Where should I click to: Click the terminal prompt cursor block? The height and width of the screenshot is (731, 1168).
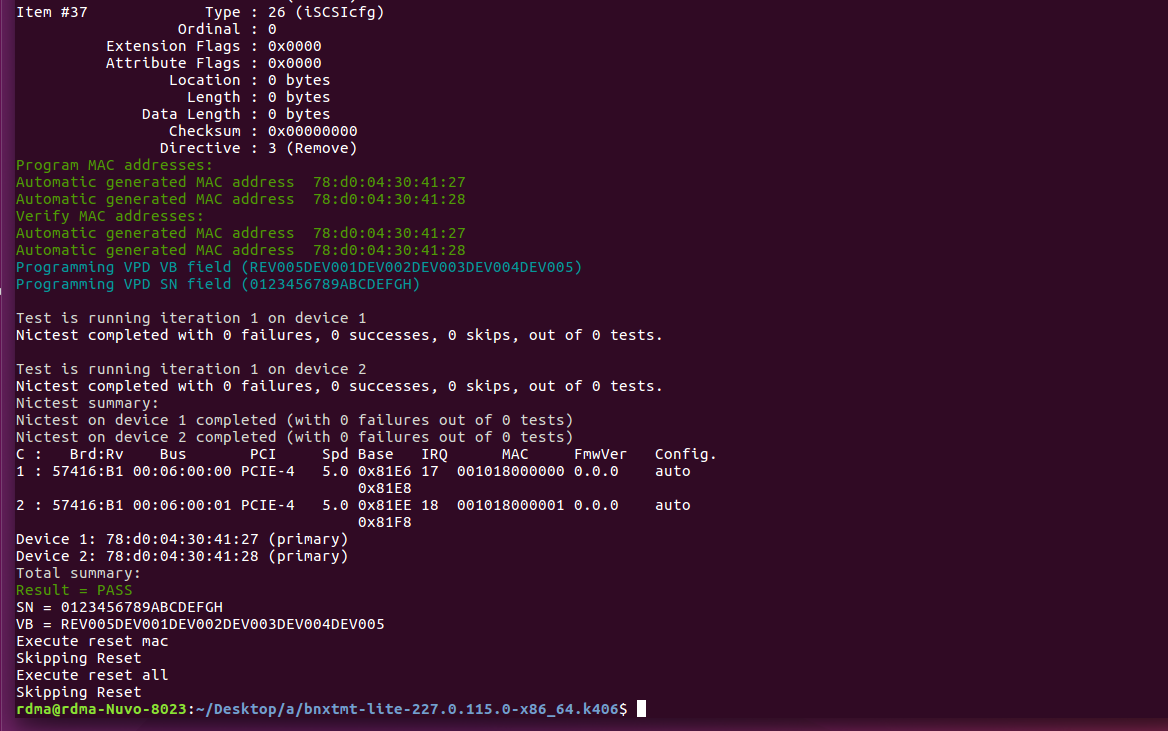(x=641, y=709)
